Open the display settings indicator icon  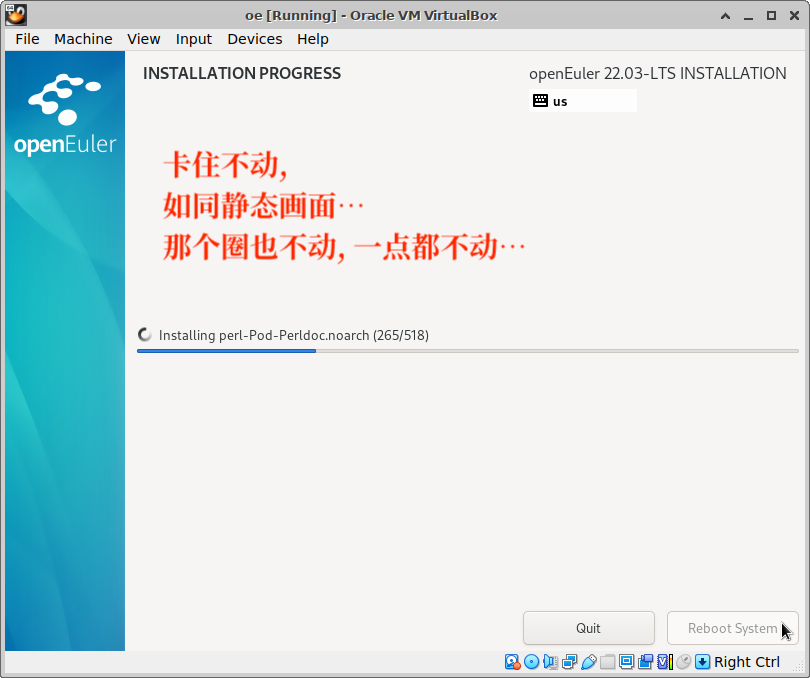tap(627, 662)
